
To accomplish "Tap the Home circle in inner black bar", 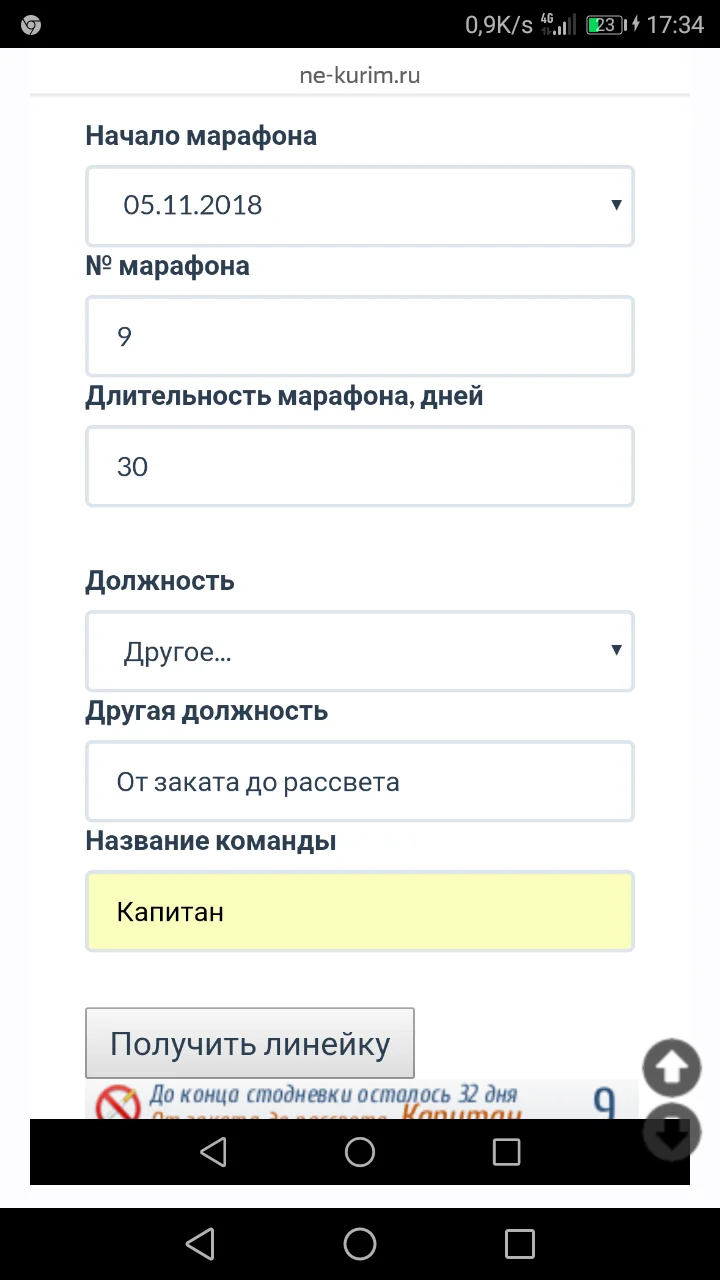I will coord(360,1152).
